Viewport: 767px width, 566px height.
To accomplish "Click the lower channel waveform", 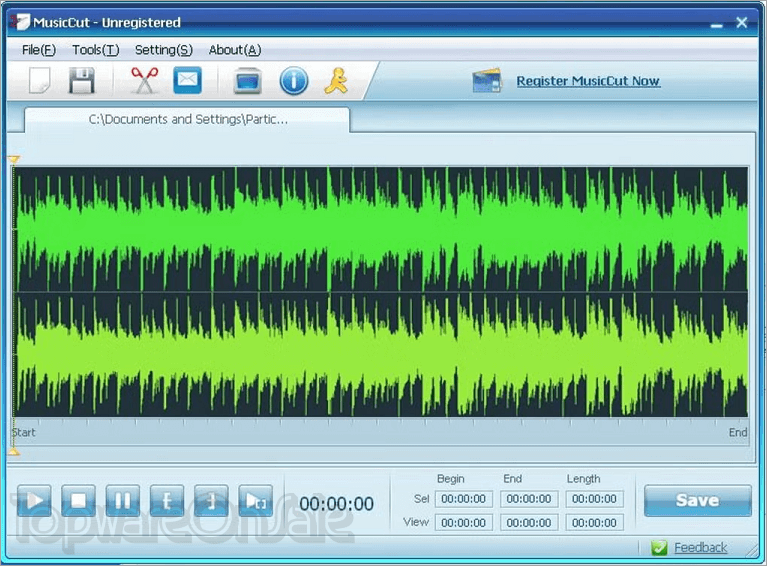I will [381, 355].
